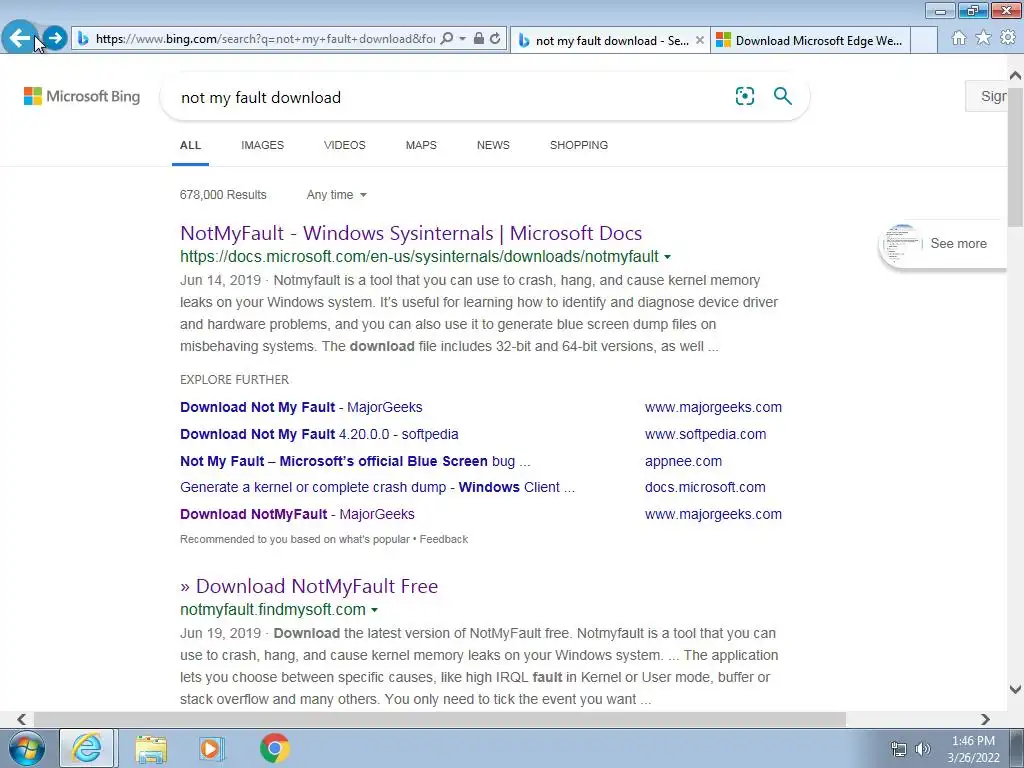Submit search with Bing magnifier icon

782,96
